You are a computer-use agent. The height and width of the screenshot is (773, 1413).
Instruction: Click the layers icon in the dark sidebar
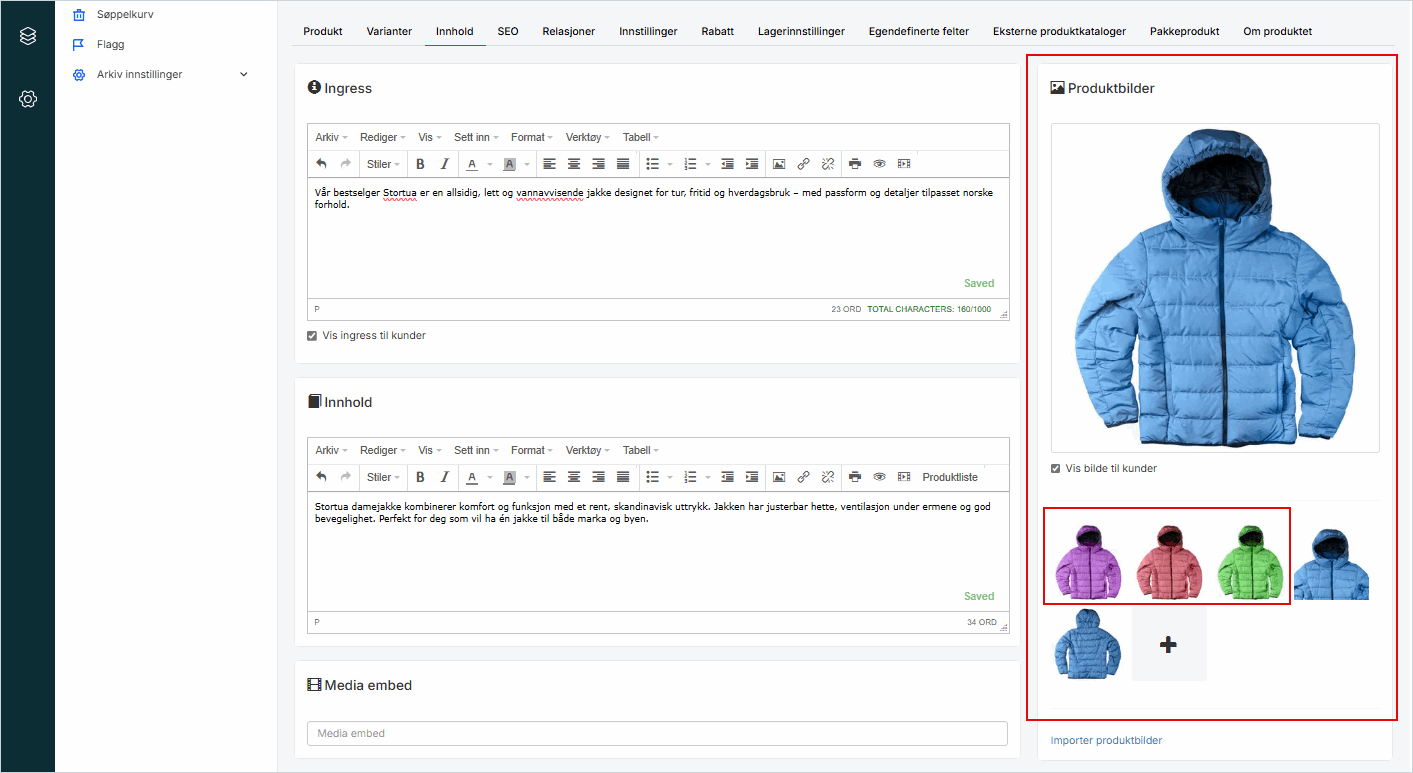coord(28,36)
